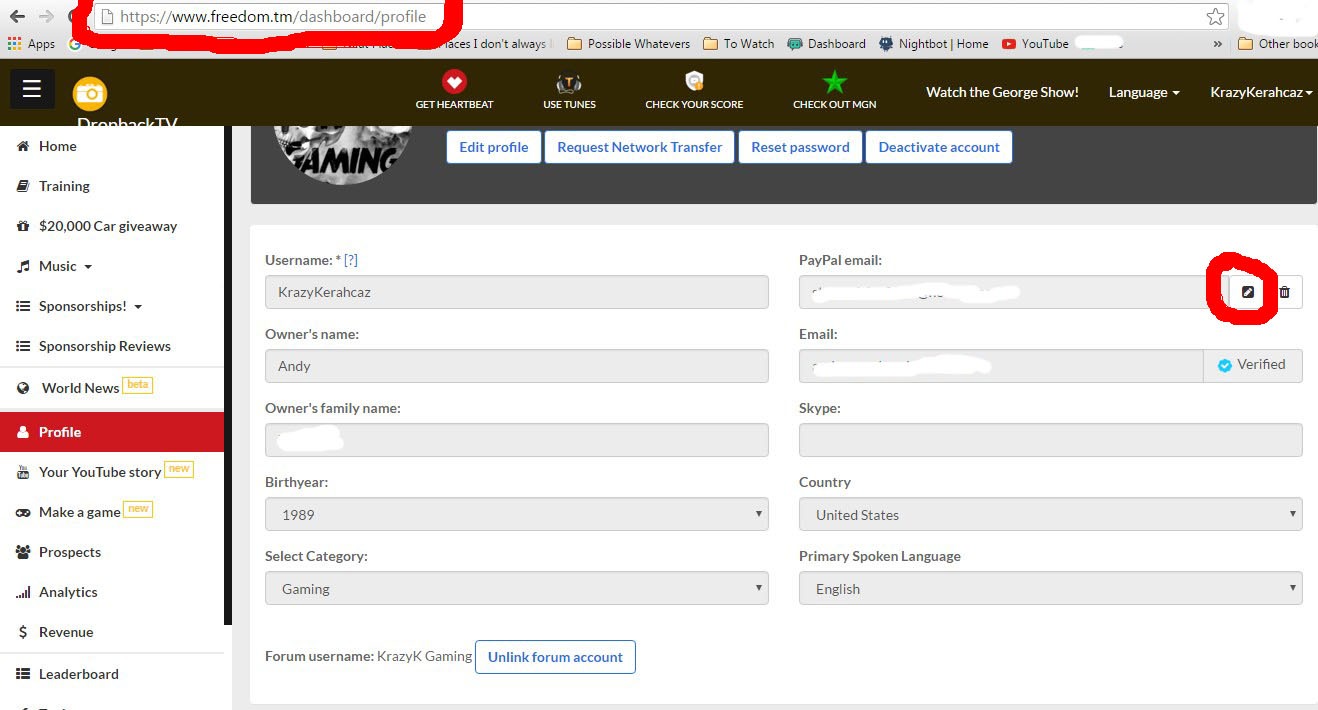Click the Check Your Score icon
The width and height of the screenshot is (1318, 710).
(694, 82)
